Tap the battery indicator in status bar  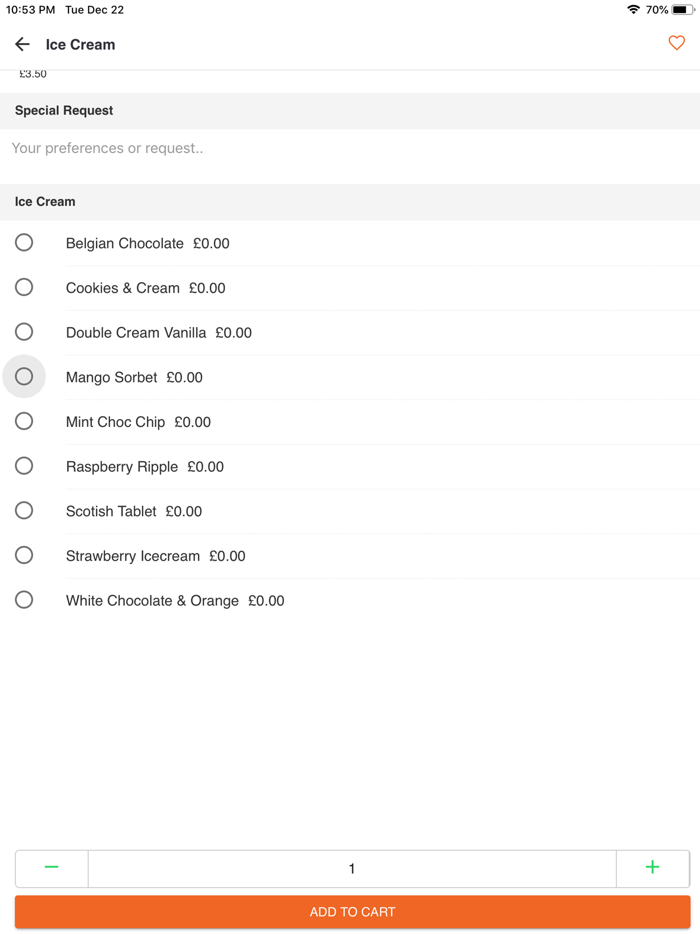coord(684,10)
